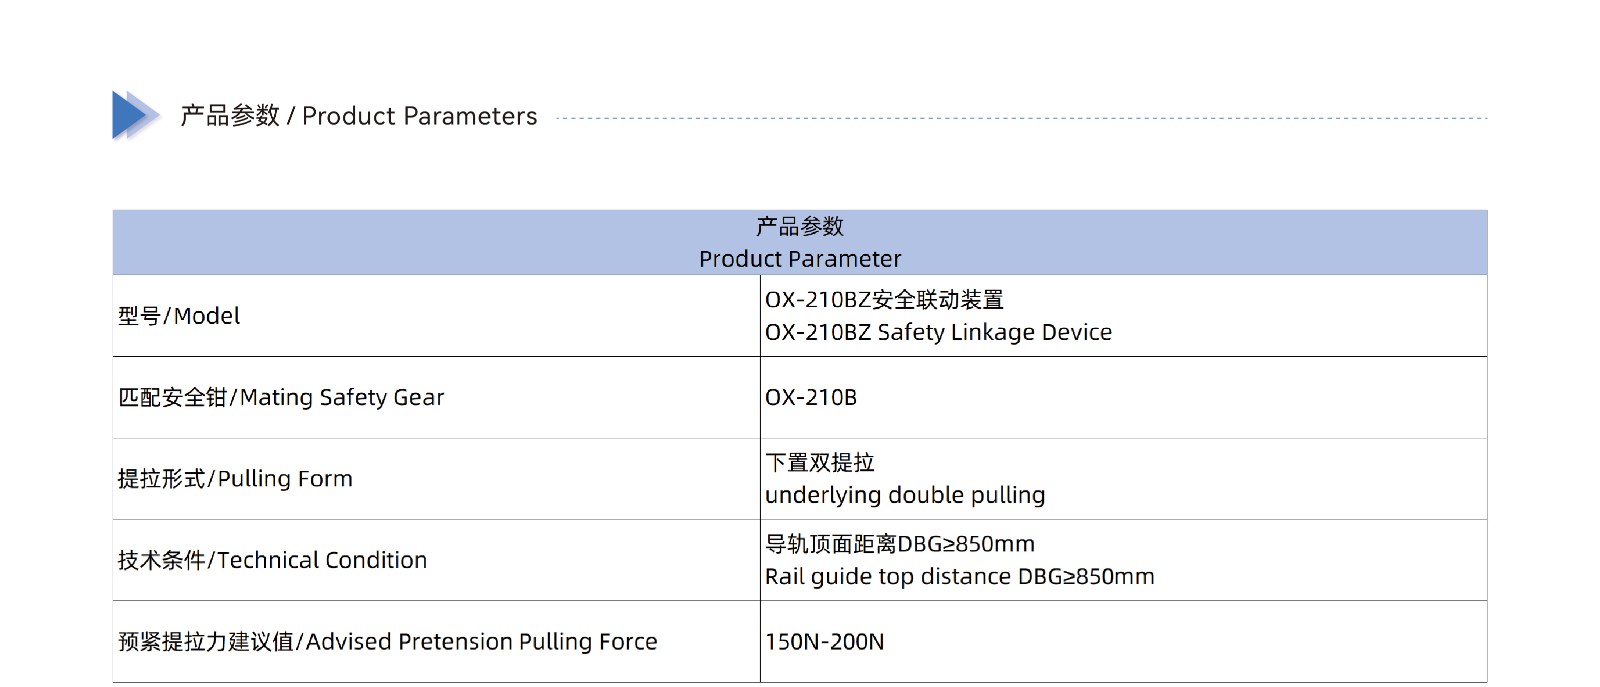Select the OX-210BZ安全联动装置 text
Image resolution: width=1600 pixels, height=687 pixels.
pyautogui.click(x=884, y=300)
